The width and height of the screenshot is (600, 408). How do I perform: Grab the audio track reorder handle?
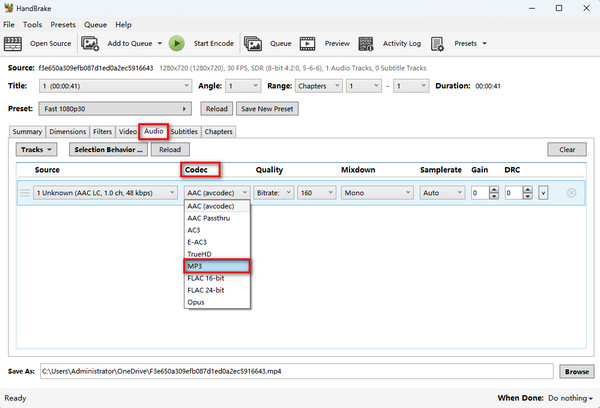point(25,193)
